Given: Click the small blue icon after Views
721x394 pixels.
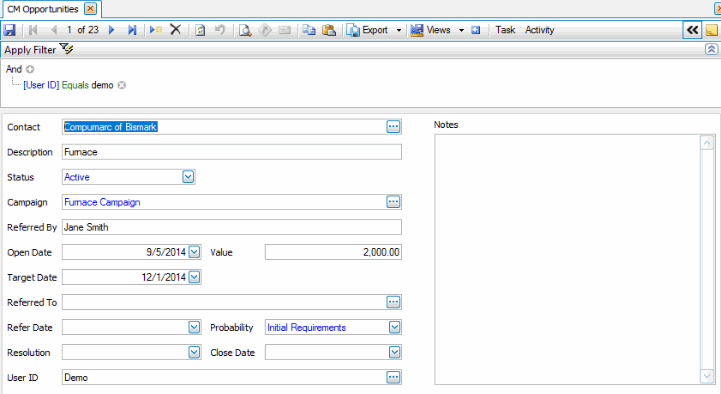Looking at the screenshot, I should tap(475, 30).
